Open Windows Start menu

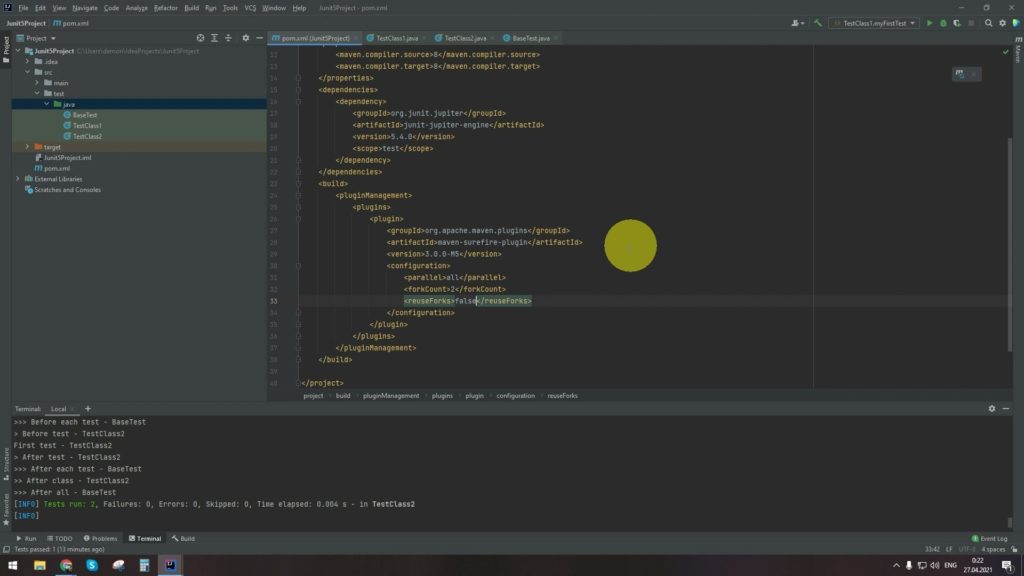[12, 566]
